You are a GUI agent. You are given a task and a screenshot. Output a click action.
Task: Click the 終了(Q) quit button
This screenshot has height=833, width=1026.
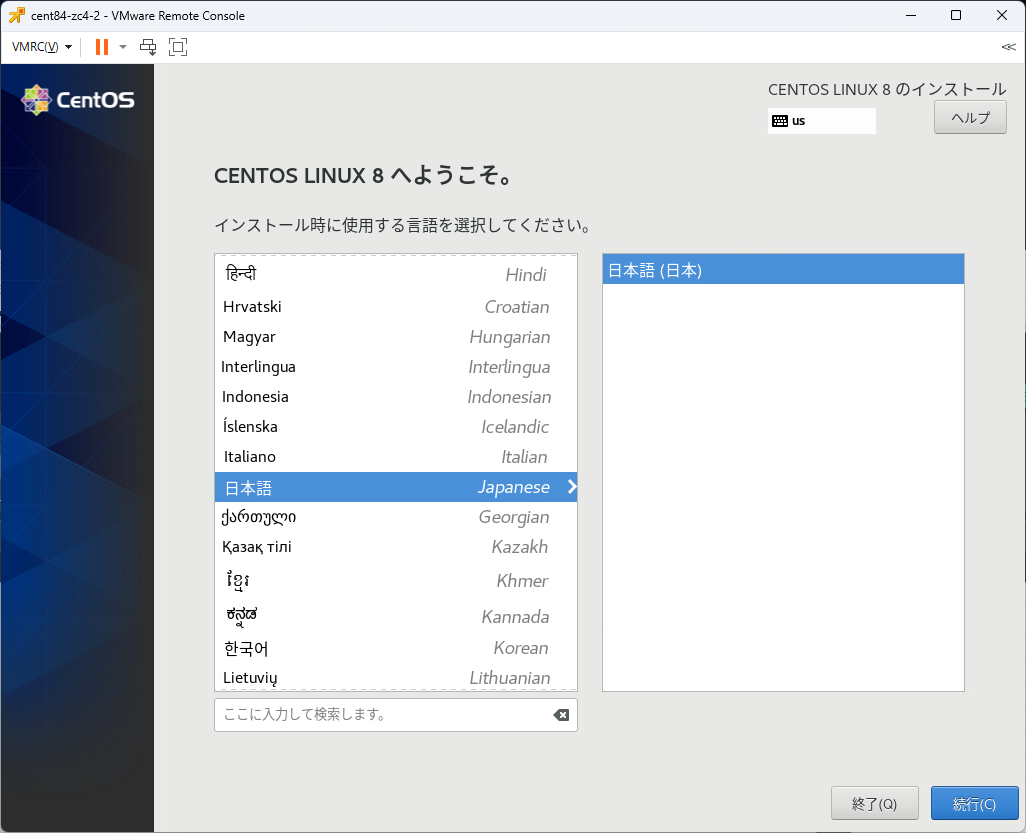pyautogui.click(x=874, y=803)
